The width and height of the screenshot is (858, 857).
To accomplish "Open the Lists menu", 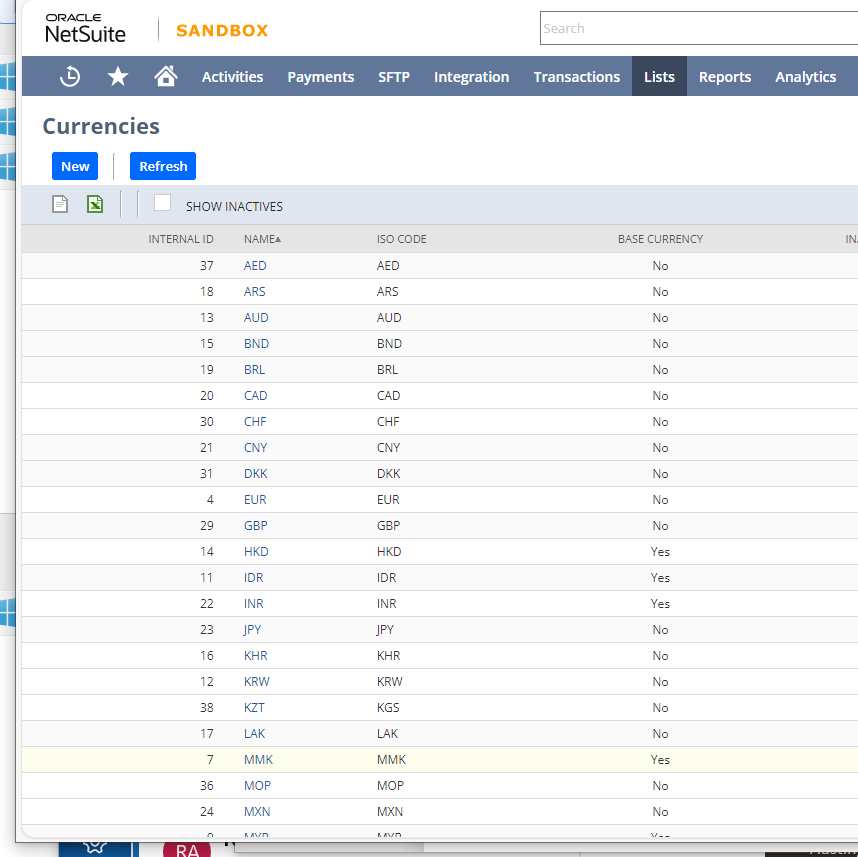I will click(x=659, y=77).
